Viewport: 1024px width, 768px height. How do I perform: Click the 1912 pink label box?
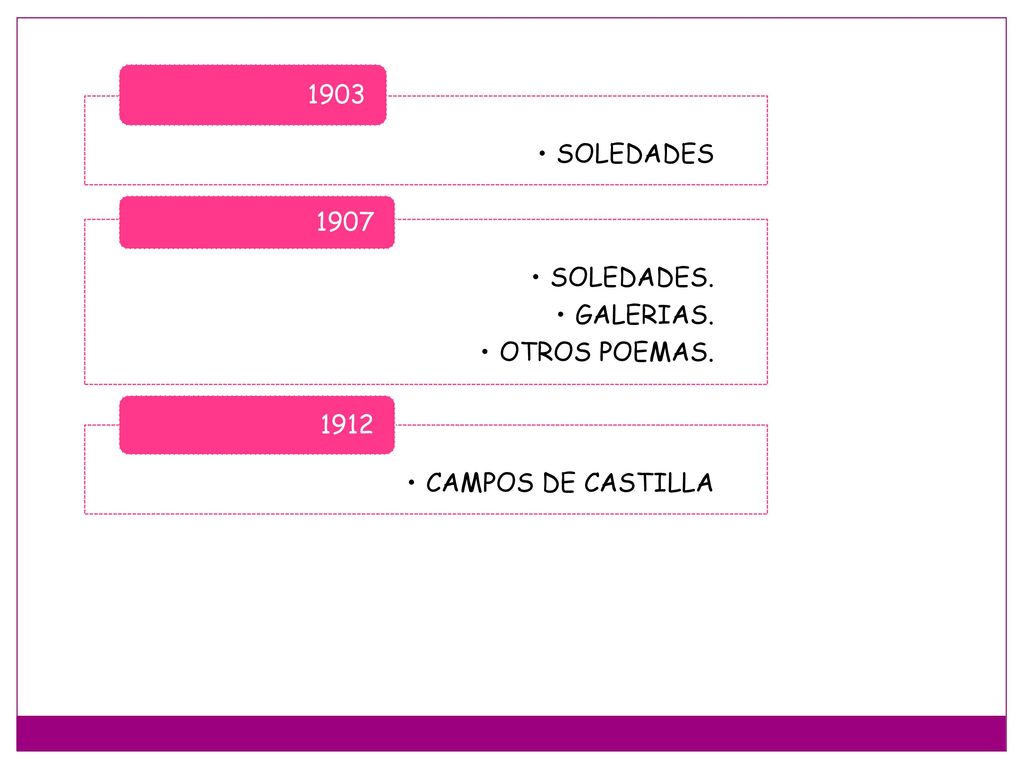pyautogui.click(x=257, y=424)
